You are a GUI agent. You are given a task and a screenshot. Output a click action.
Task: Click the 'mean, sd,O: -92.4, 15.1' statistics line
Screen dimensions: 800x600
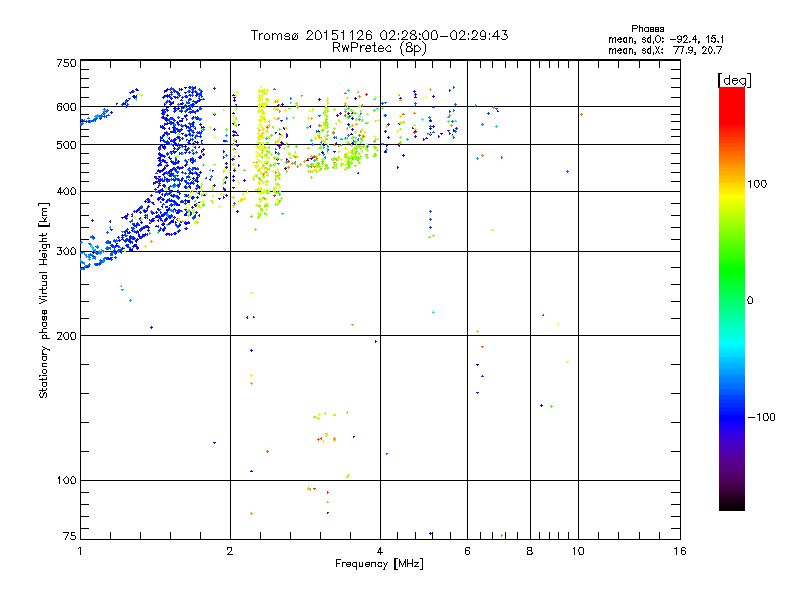[665, 39]
